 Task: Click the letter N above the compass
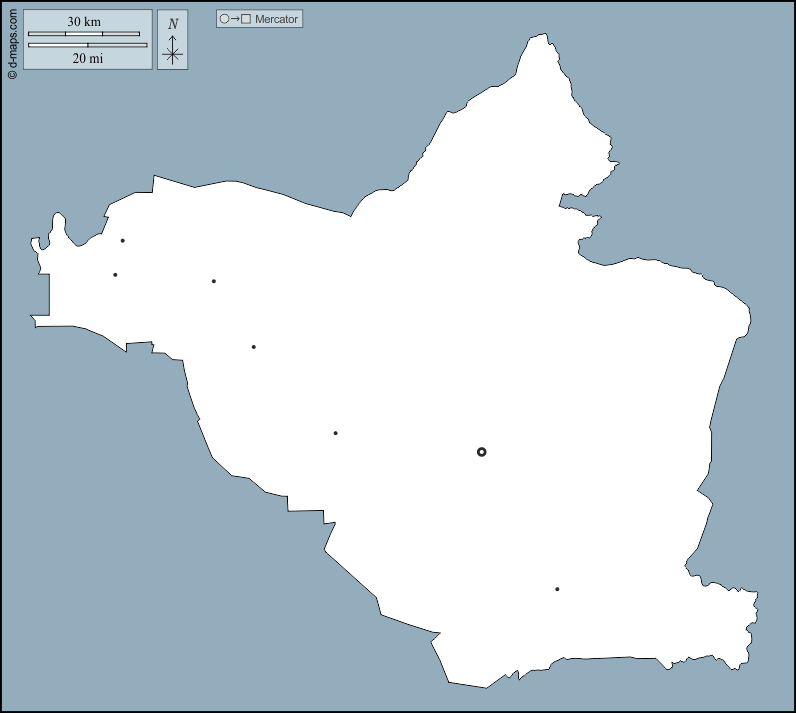click(x=173, y=24)
